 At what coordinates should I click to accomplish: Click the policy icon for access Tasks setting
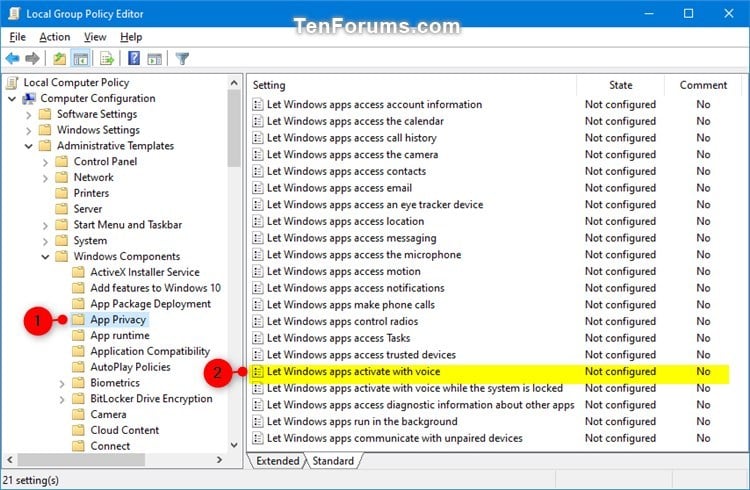pos(258,338)
